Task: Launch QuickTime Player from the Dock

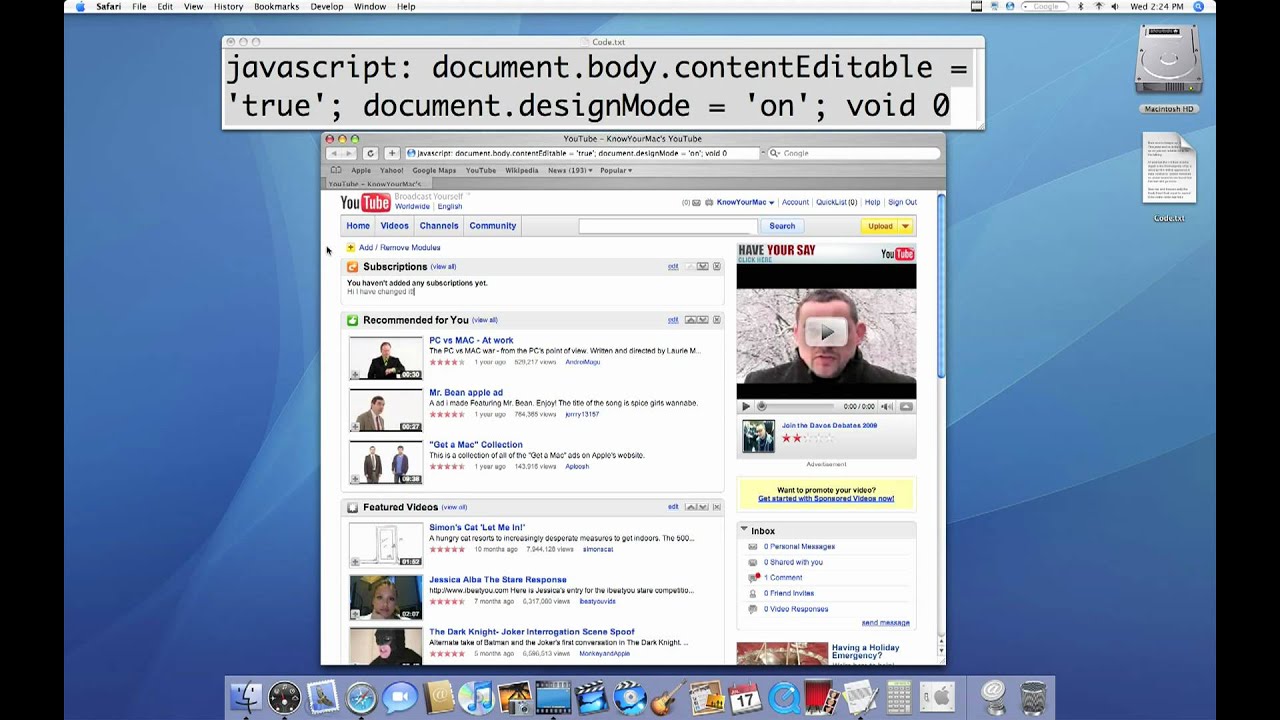Action: pos(783,697)
